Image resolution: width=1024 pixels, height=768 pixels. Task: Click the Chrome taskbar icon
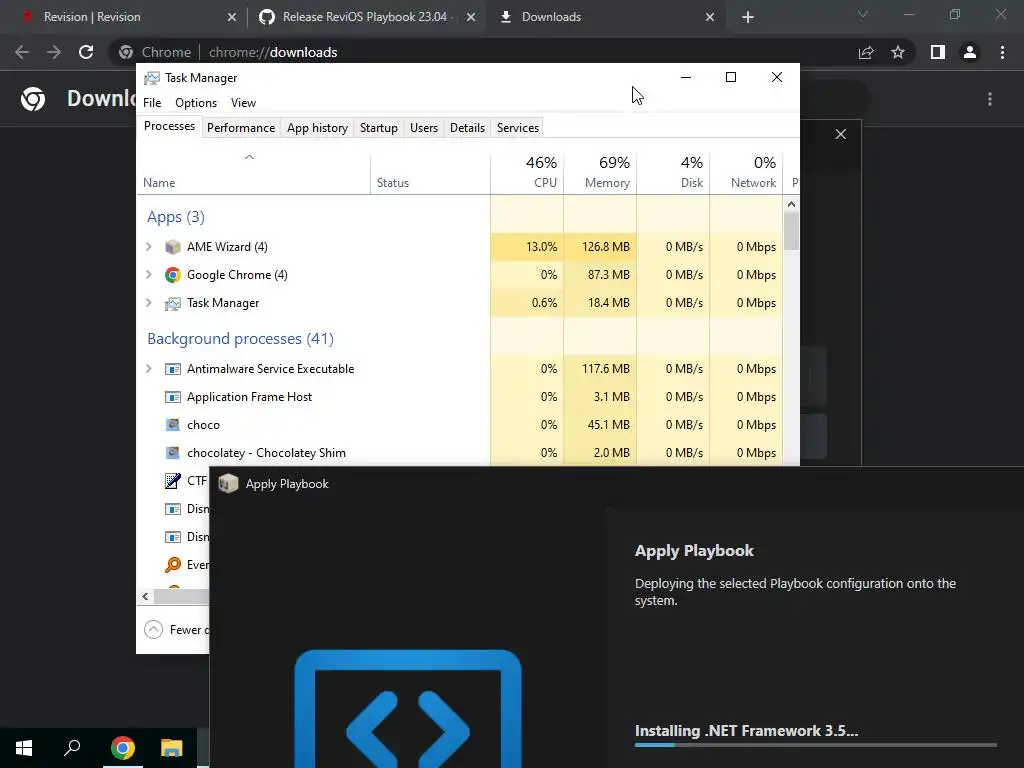coord(123,748)
